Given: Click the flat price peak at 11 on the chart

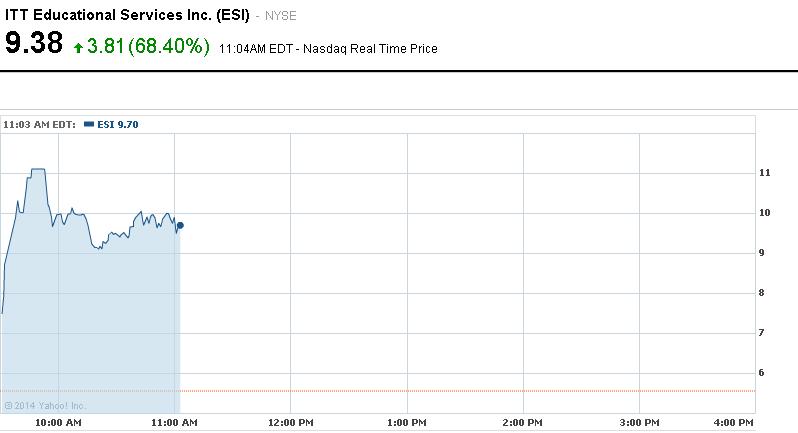Looking at the screenshot, I should tap(39, 170).
